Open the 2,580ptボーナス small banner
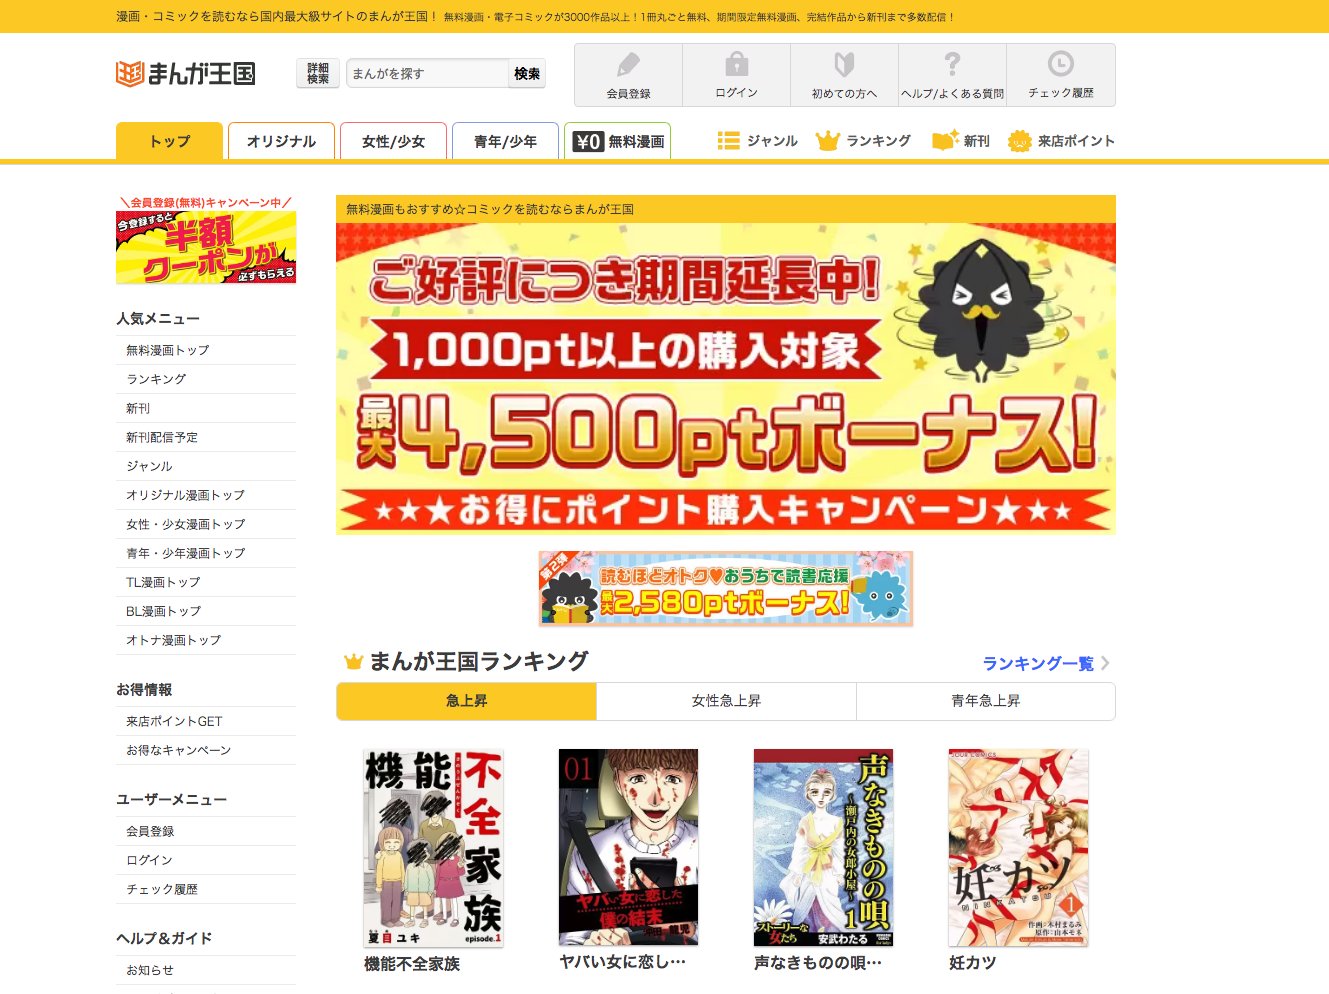This screenshot has height=994, width=1329. pos(726,588)
